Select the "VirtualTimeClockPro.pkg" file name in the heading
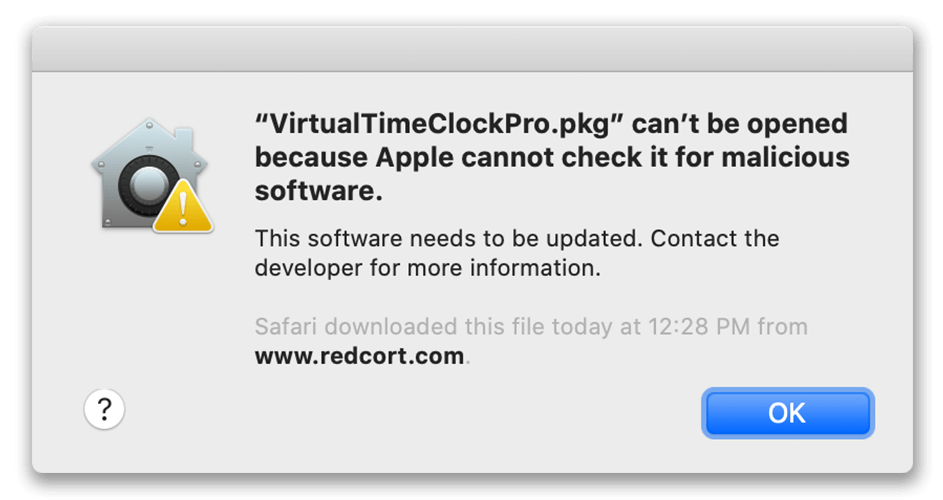 [439, 124]
